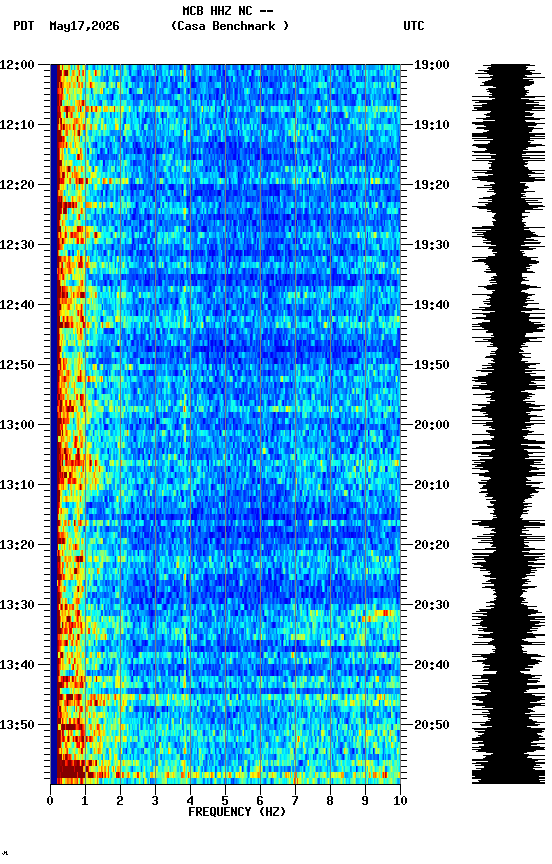Click the '4' frequency axis tick label
Viewport: 552px width, 864px height.
click(190, 801)
